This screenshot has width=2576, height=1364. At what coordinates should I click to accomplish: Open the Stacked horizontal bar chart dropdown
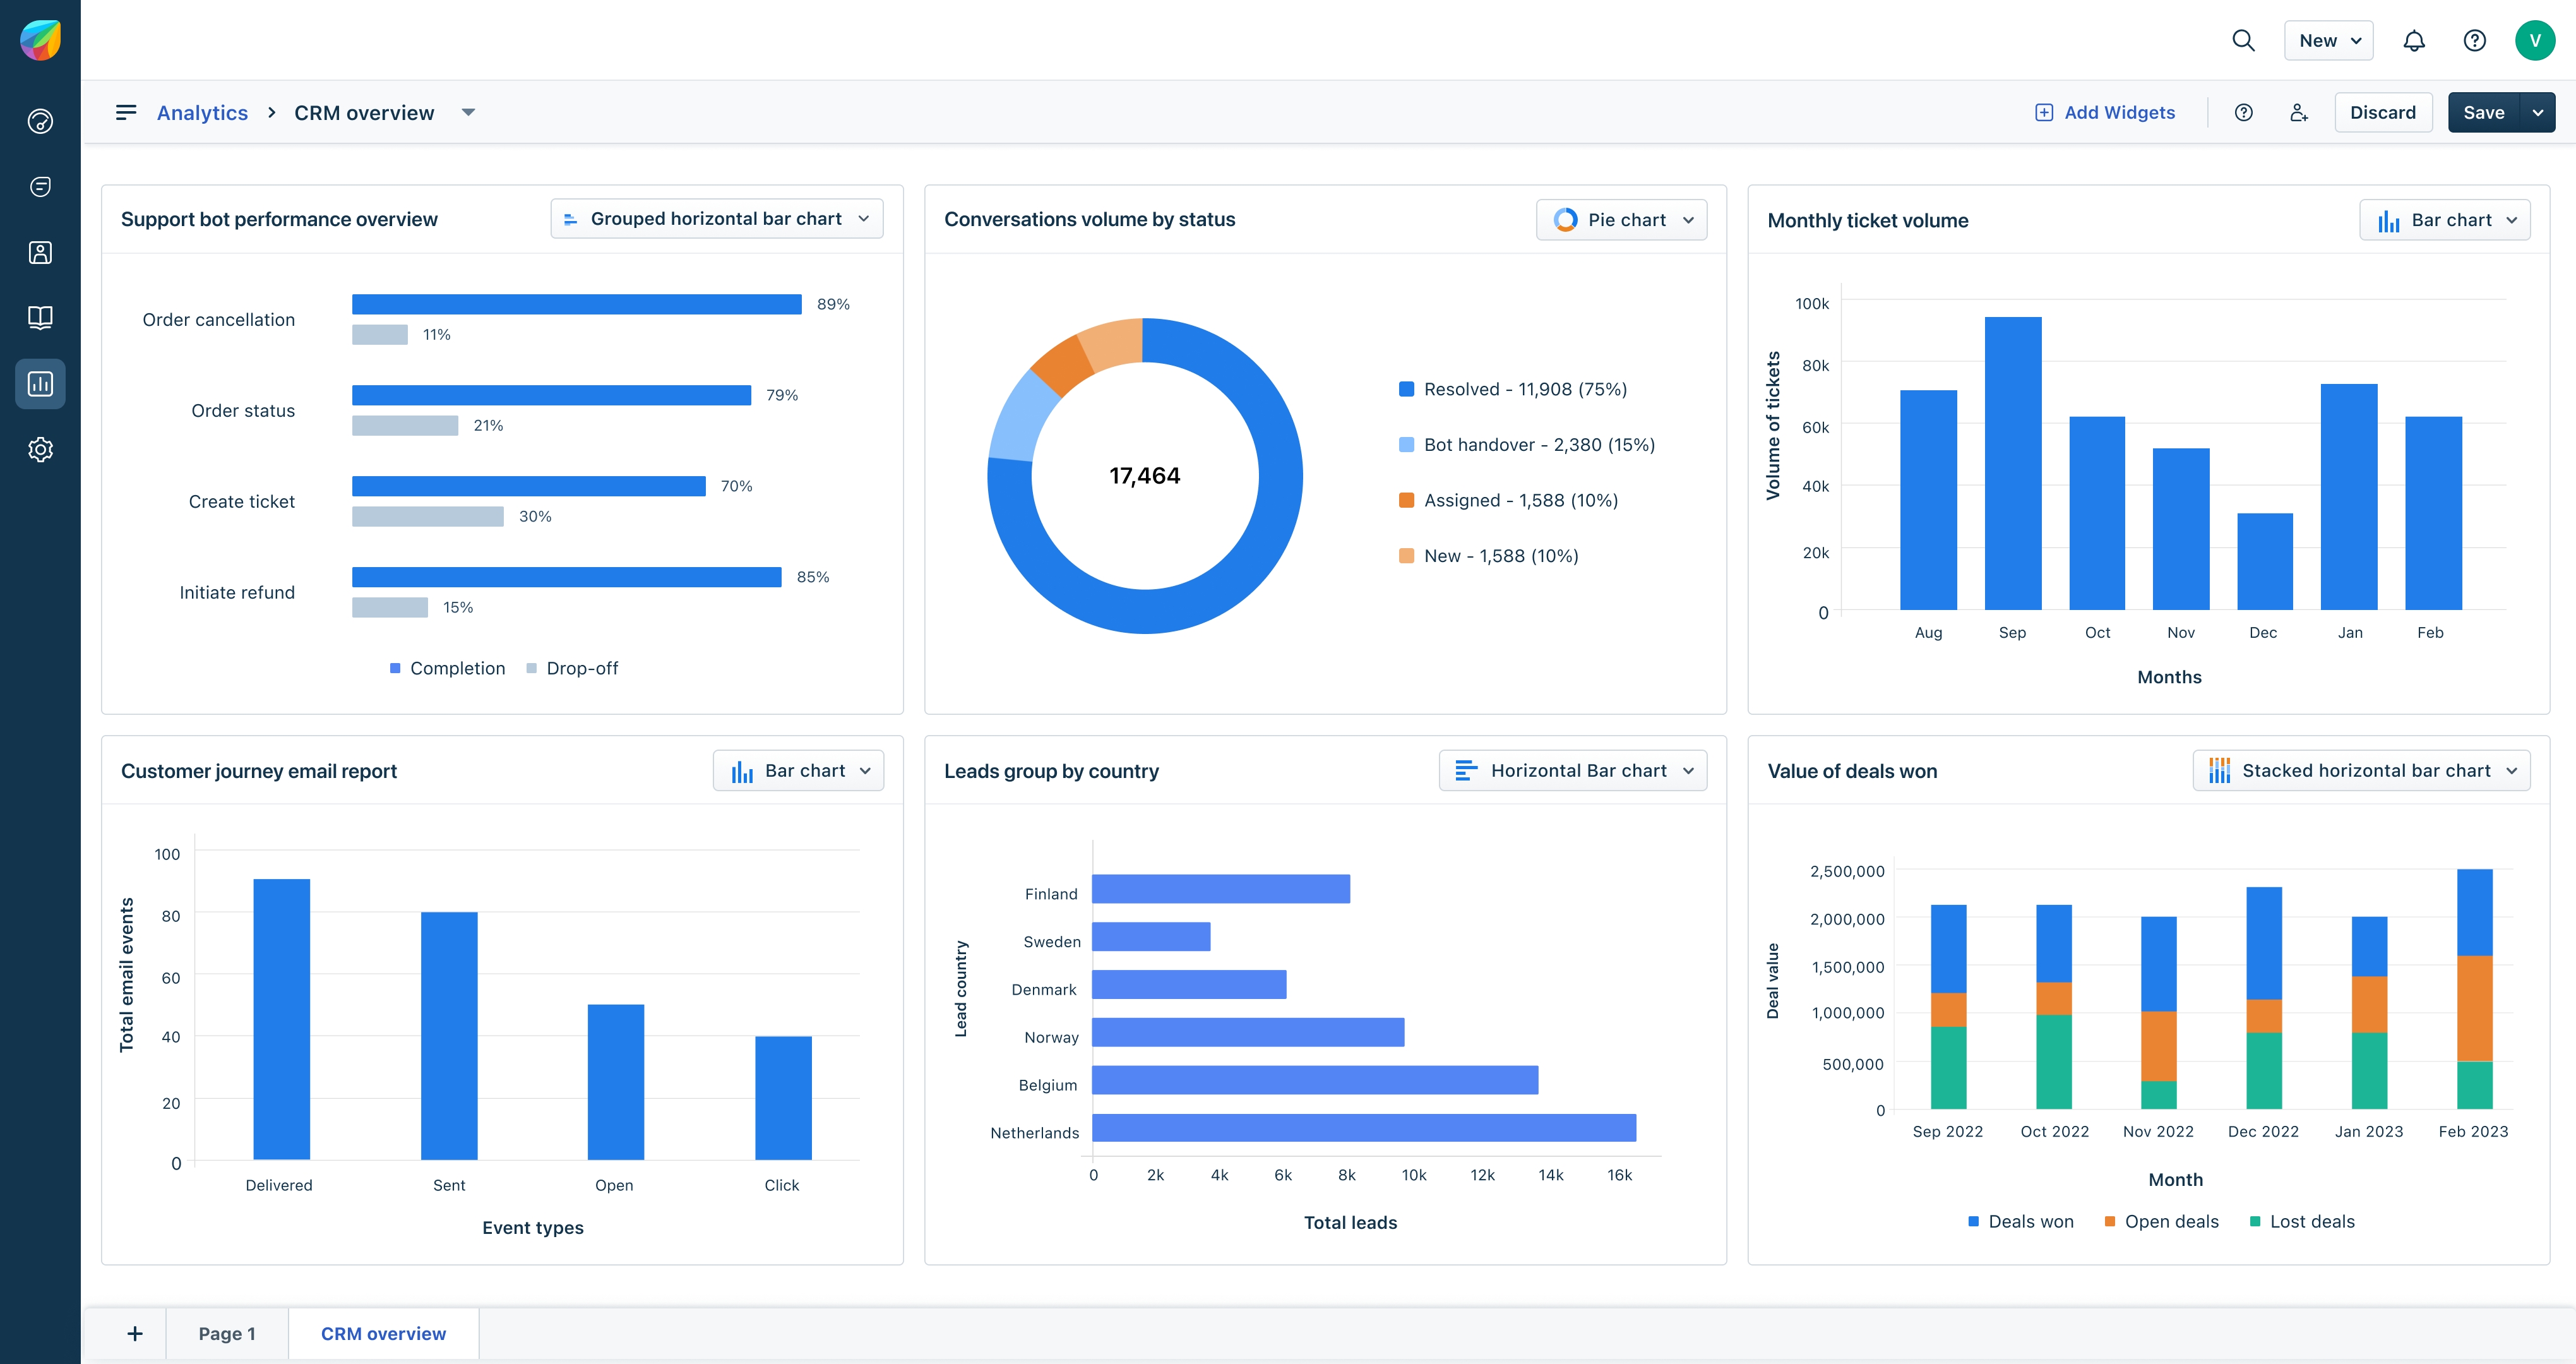tap(2361, 770)
